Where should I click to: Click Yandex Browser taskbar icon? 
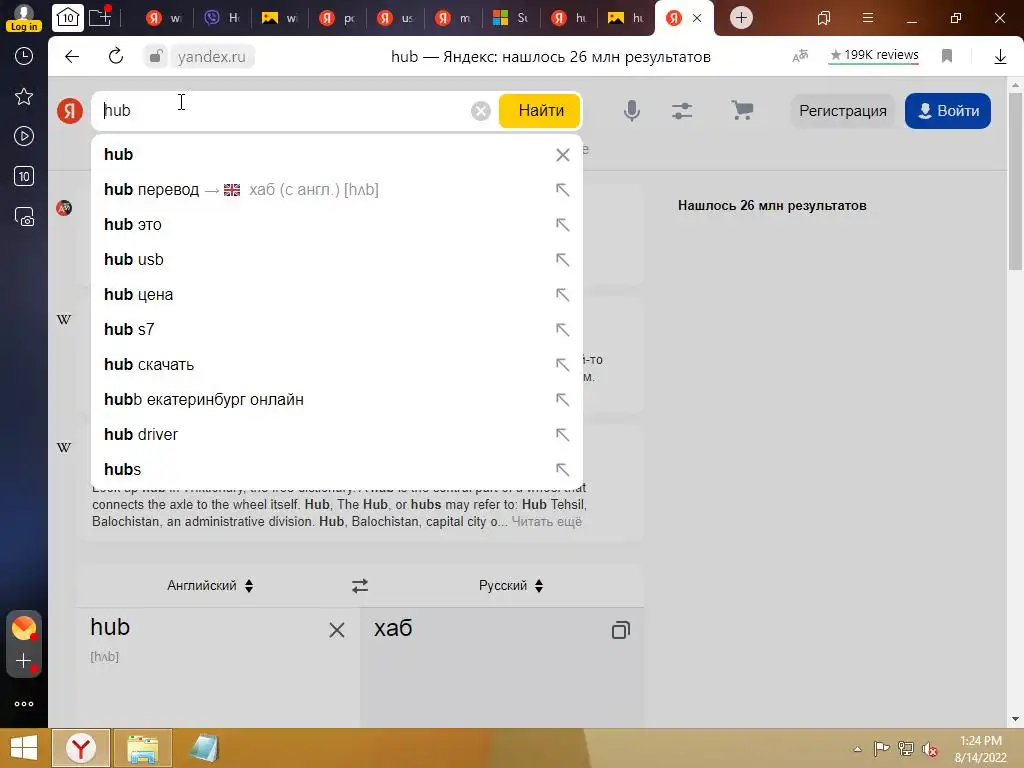click(81, 748)
